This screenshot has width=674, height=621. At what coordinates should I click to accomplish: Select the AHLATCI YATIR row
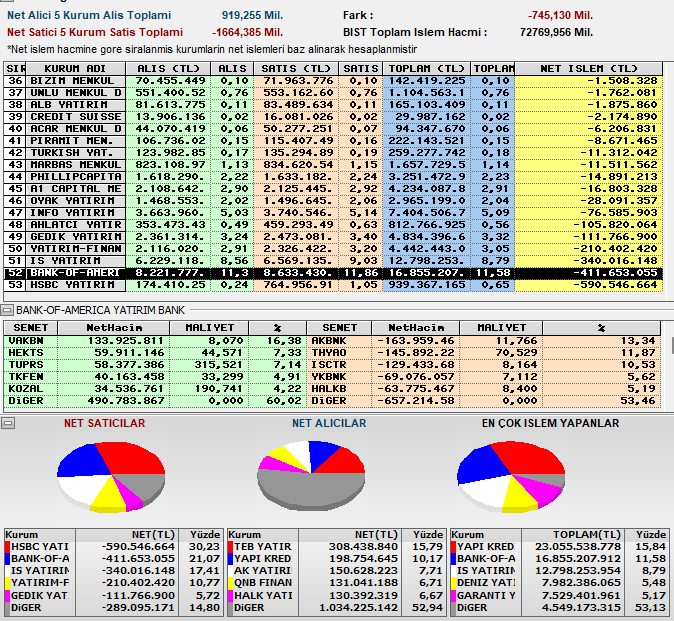click(333, 225)
